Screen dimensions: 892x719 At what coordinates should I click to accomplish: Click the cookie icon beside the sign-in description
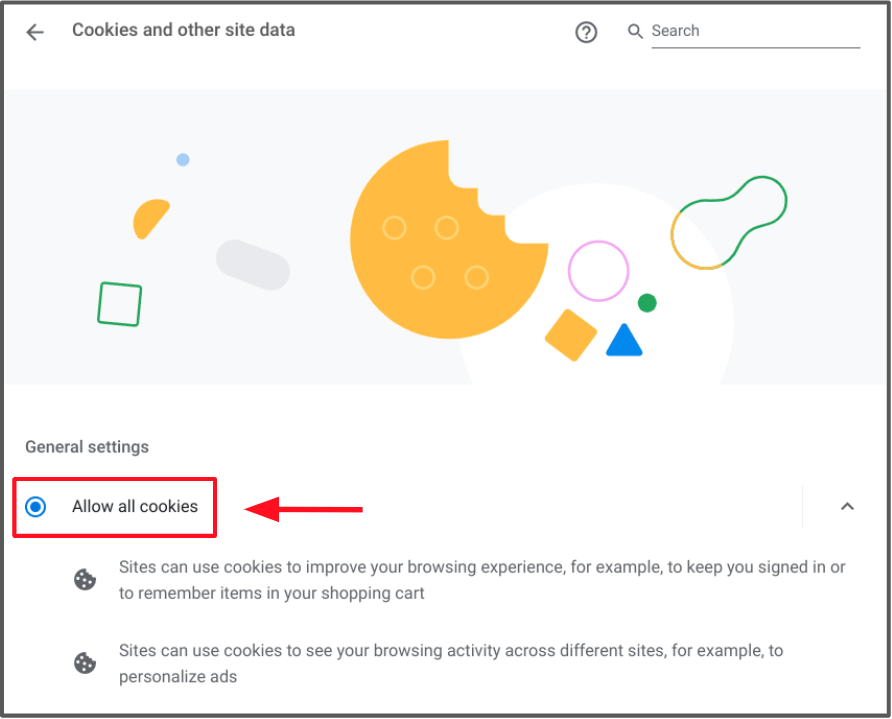tap(85, 579)
